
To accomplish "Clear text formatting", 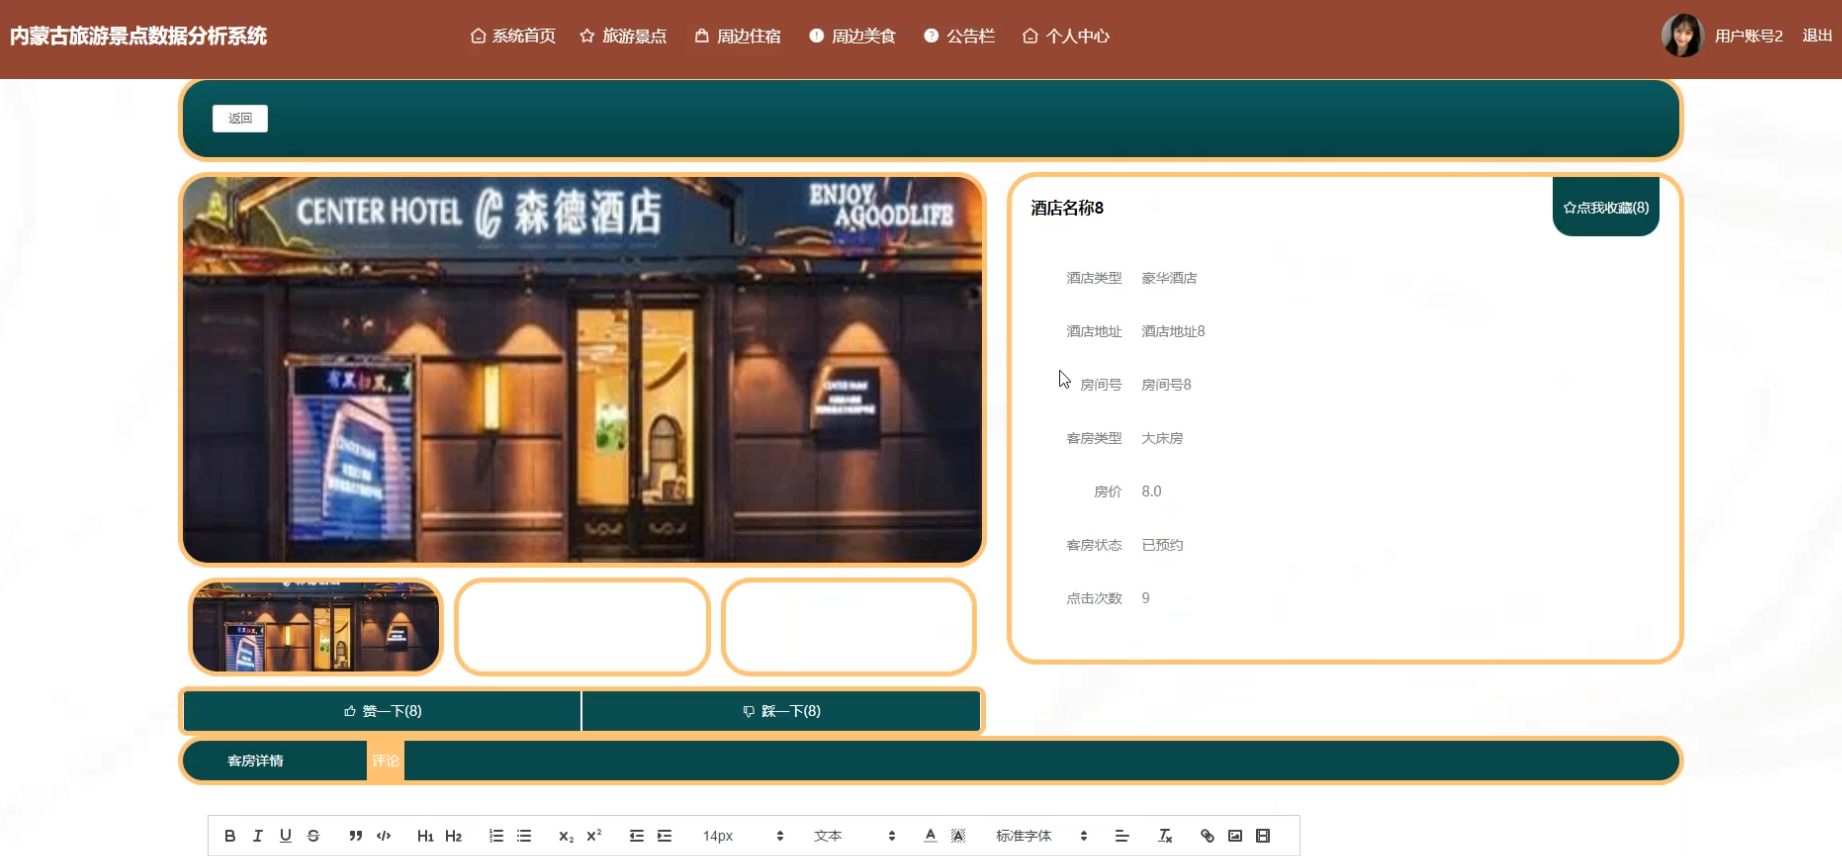I will [x=1165, y=836].
